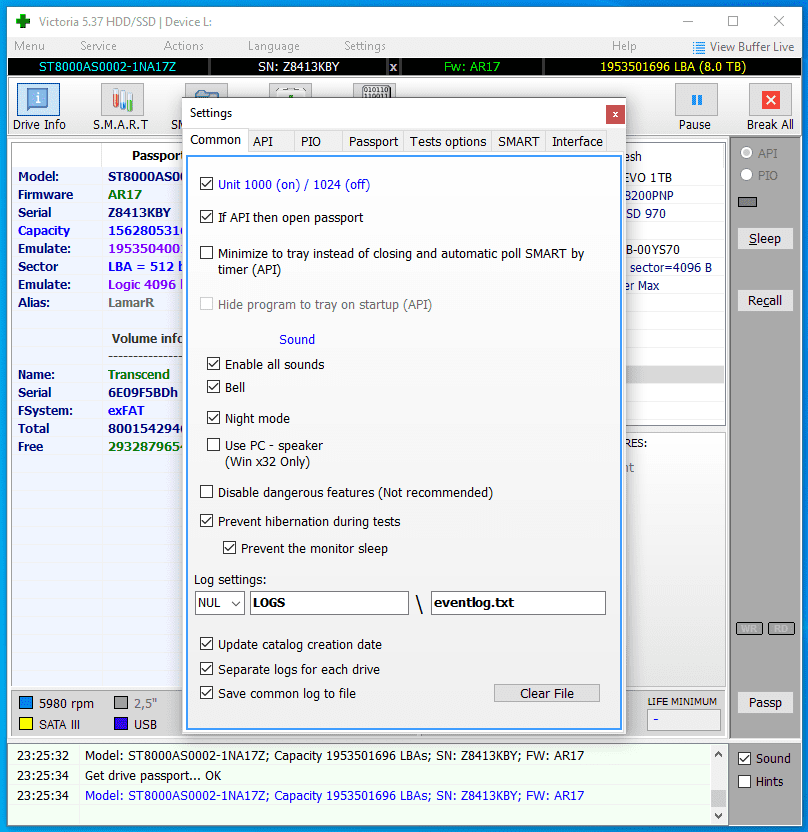Click the gray 2,5" swatch

pyautogui.click(x=121, y=703)
